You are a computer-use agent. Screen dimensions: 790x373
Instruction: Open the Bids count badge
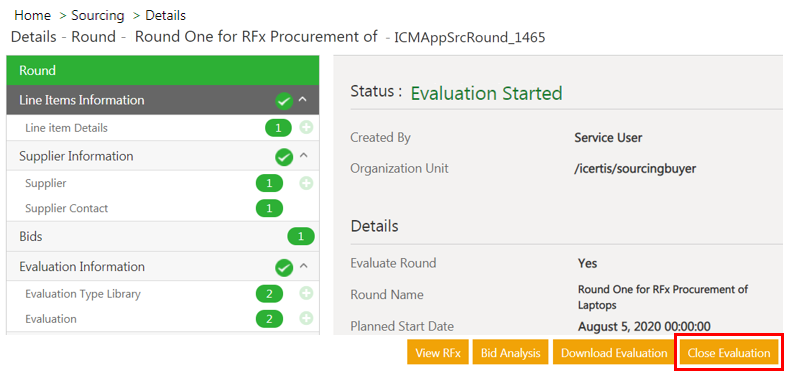301,236
